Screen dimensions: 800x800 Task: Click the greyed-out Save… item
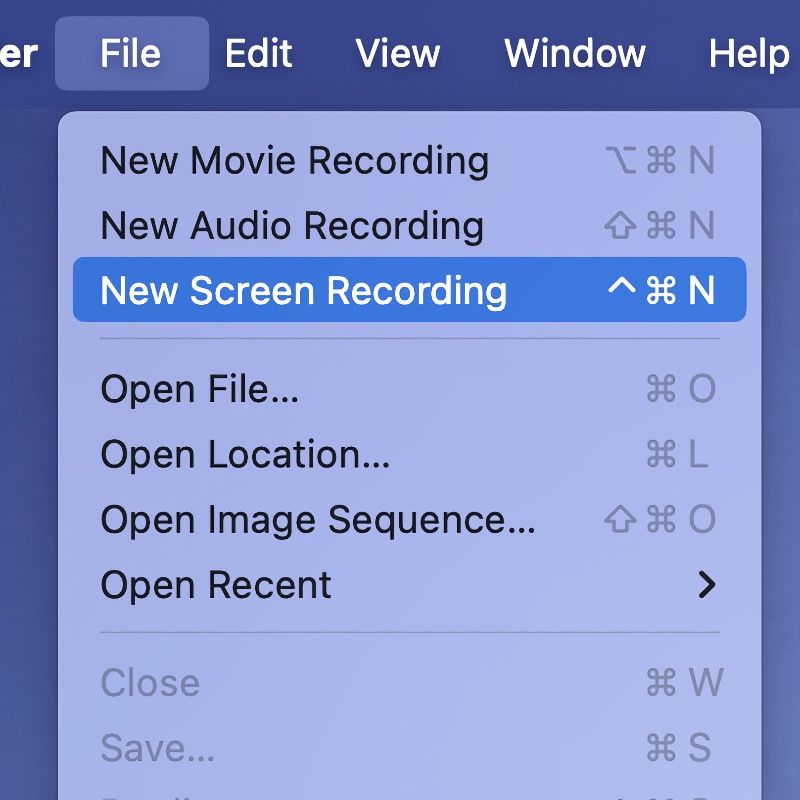[158, 748]
